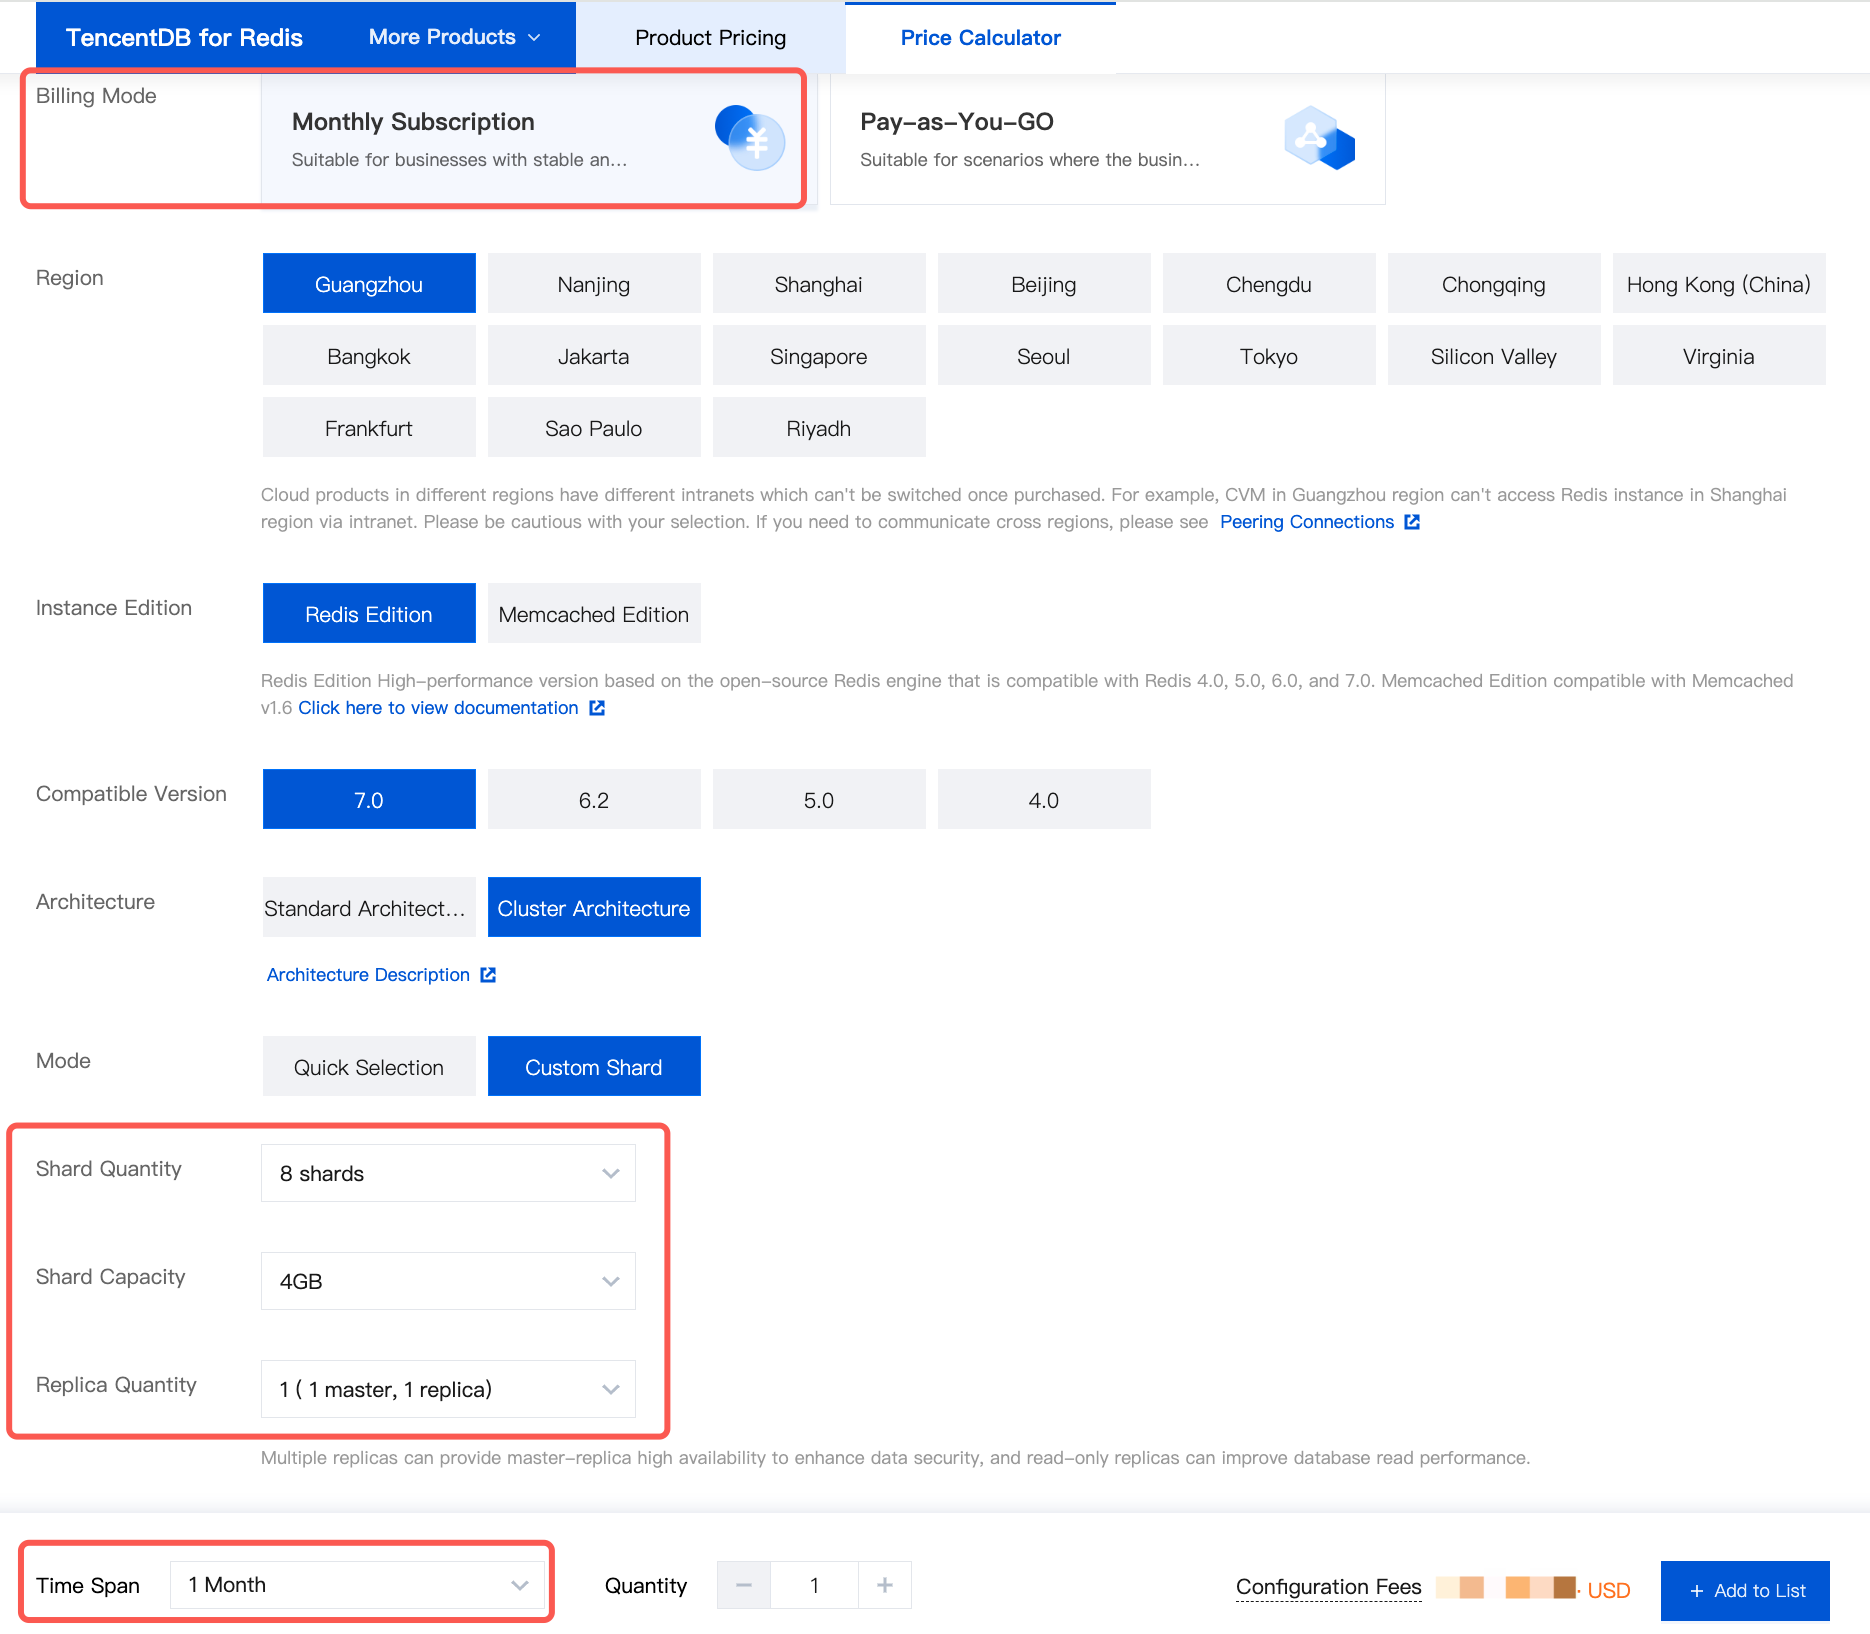Go to TencentDB for Redis page
This screenshot has height=1634, width=1870.
pyautogui.click(x=184, y=37)
